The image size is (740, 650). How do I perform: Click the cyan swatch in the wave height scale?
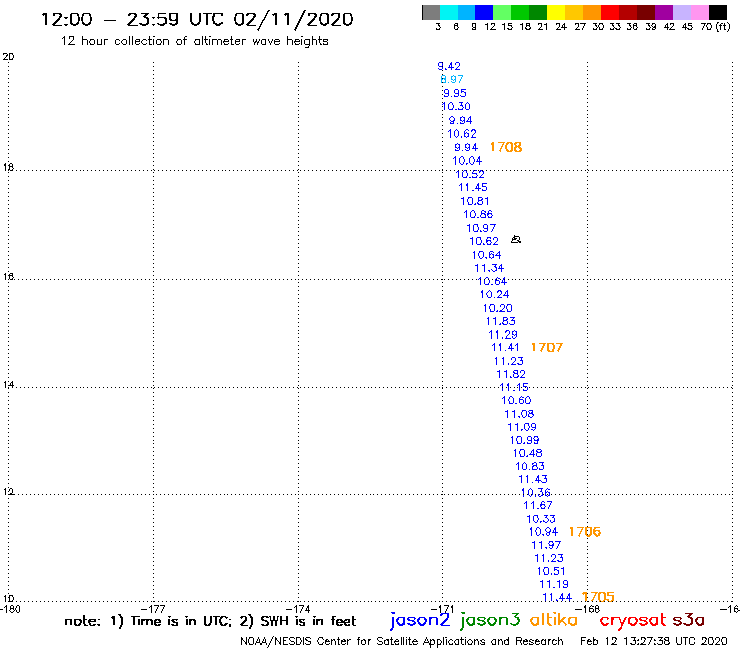coord(449,12)
